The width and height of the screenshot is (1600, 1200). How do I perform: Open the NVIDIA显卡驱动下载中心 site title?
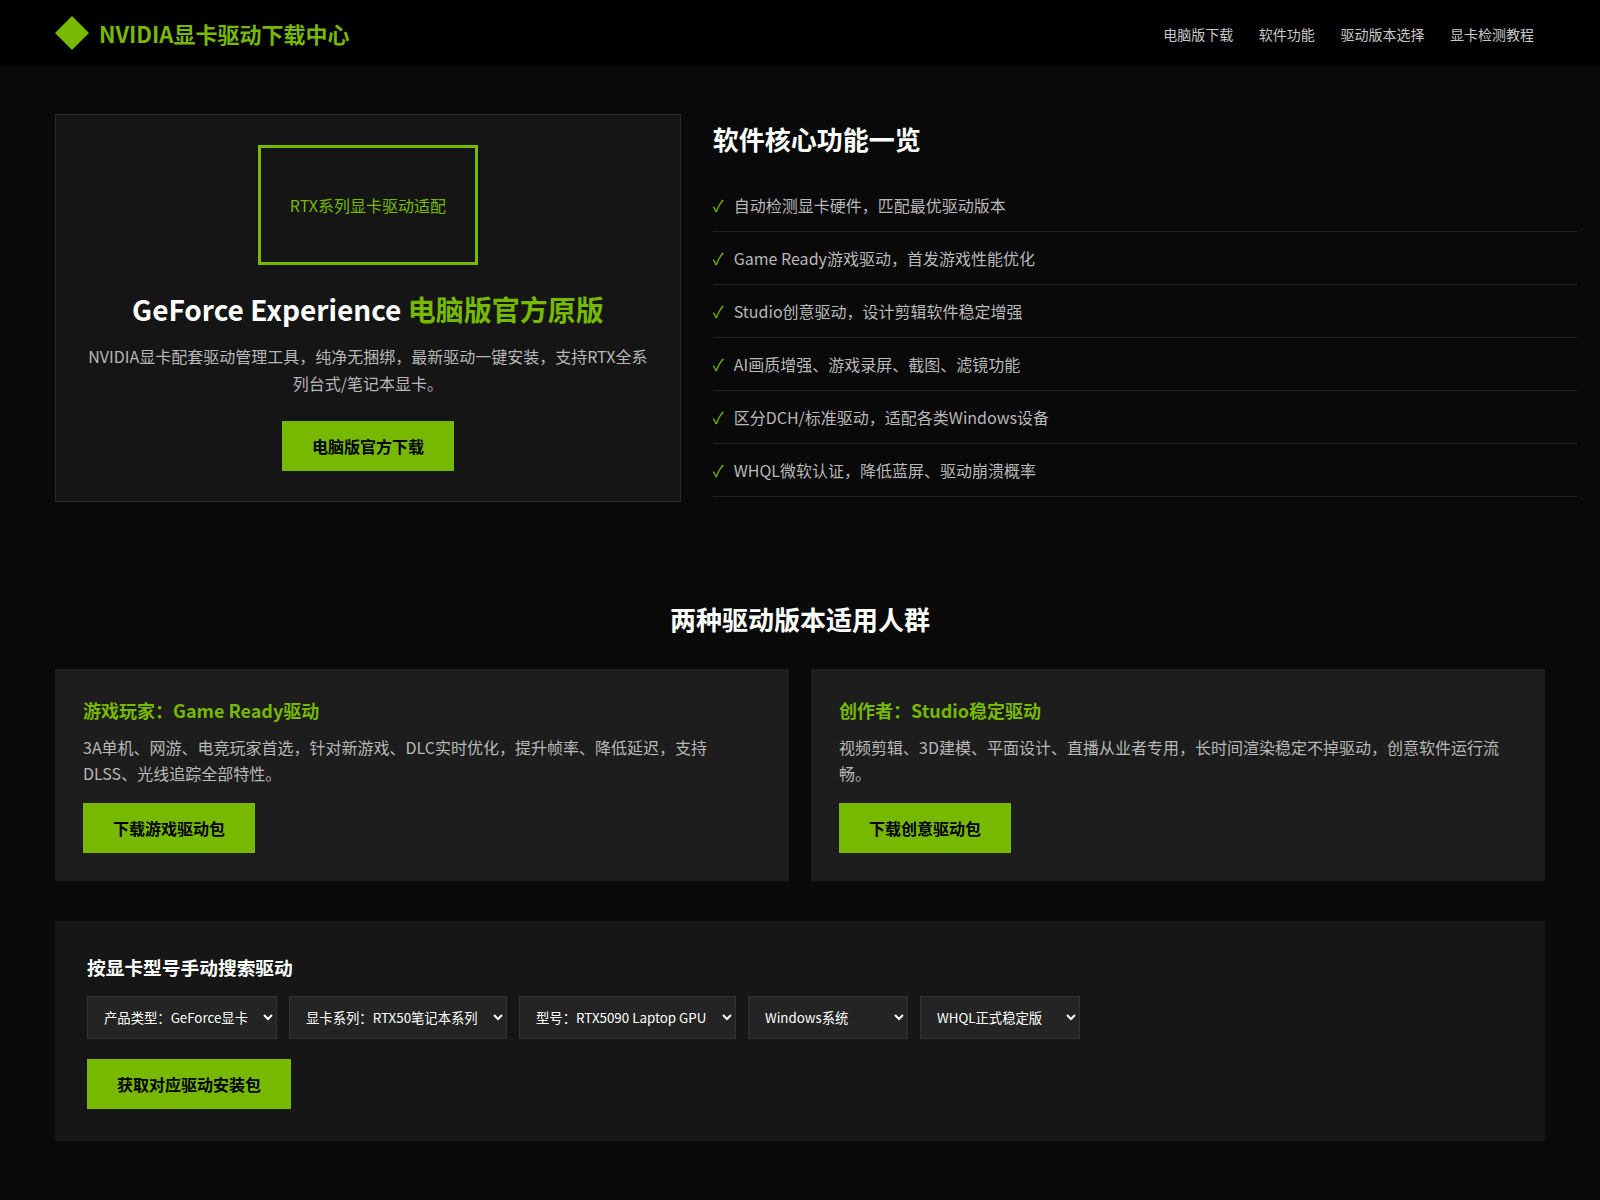pos(224,35)
